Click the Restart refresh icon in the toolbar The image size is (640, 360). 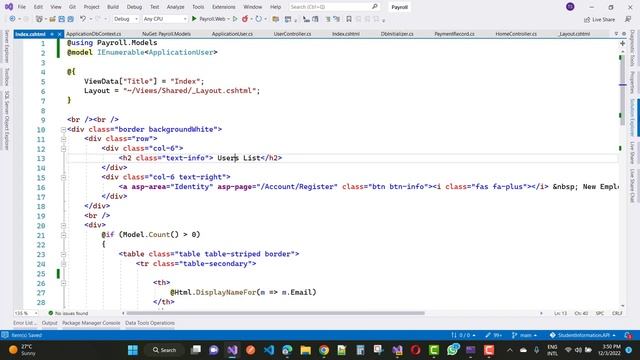pyautogui.click(x=258, y=19)
